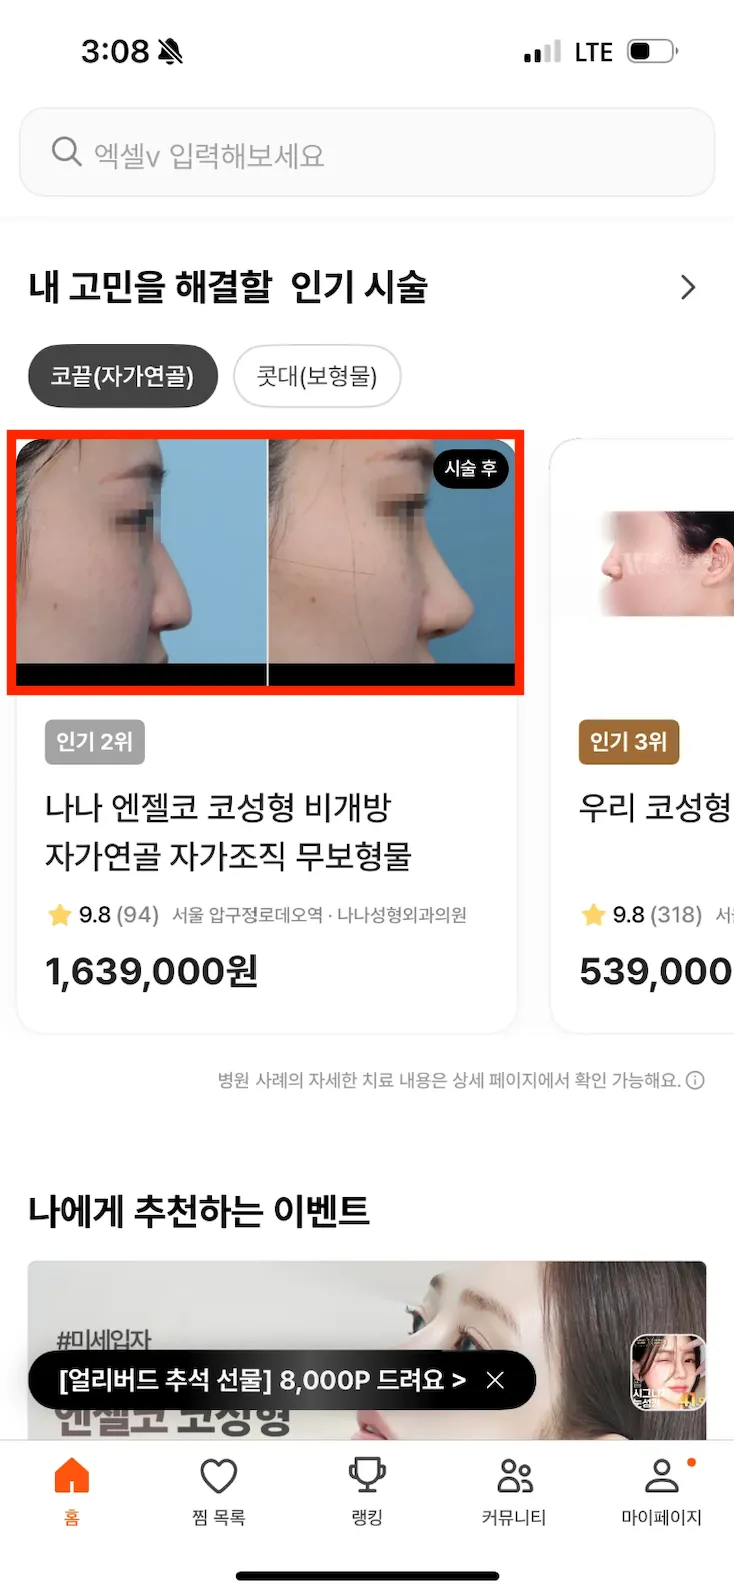The width and height of the screenshot is (734, 1592).
Task: Tap the 인기 3위 rank badge
Action: pyautogui.click(x=629, y=742)
